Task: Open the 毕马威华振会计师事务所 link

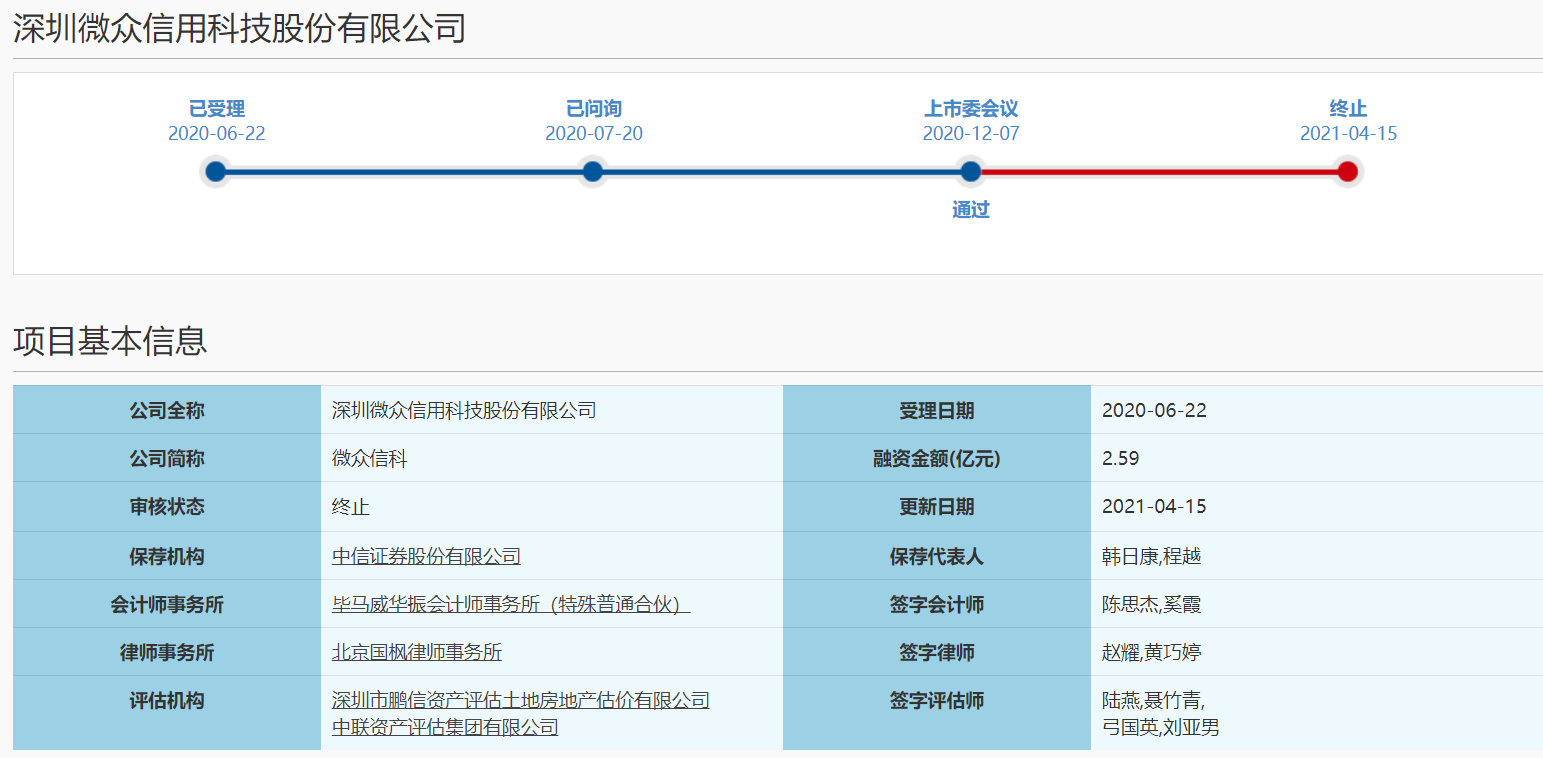Action: point(510,605)
